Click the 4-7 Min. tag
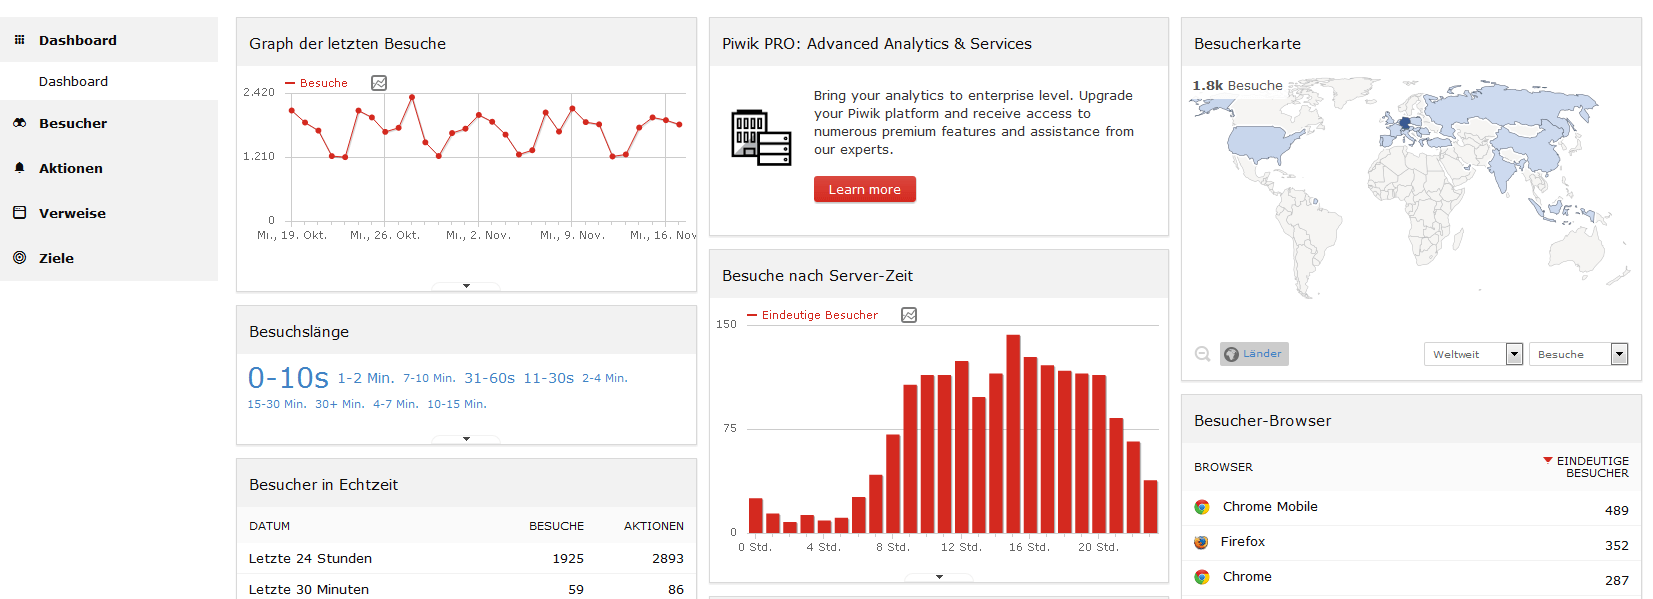The width and height of the screenshot is (1653, 599). point(396,404)
